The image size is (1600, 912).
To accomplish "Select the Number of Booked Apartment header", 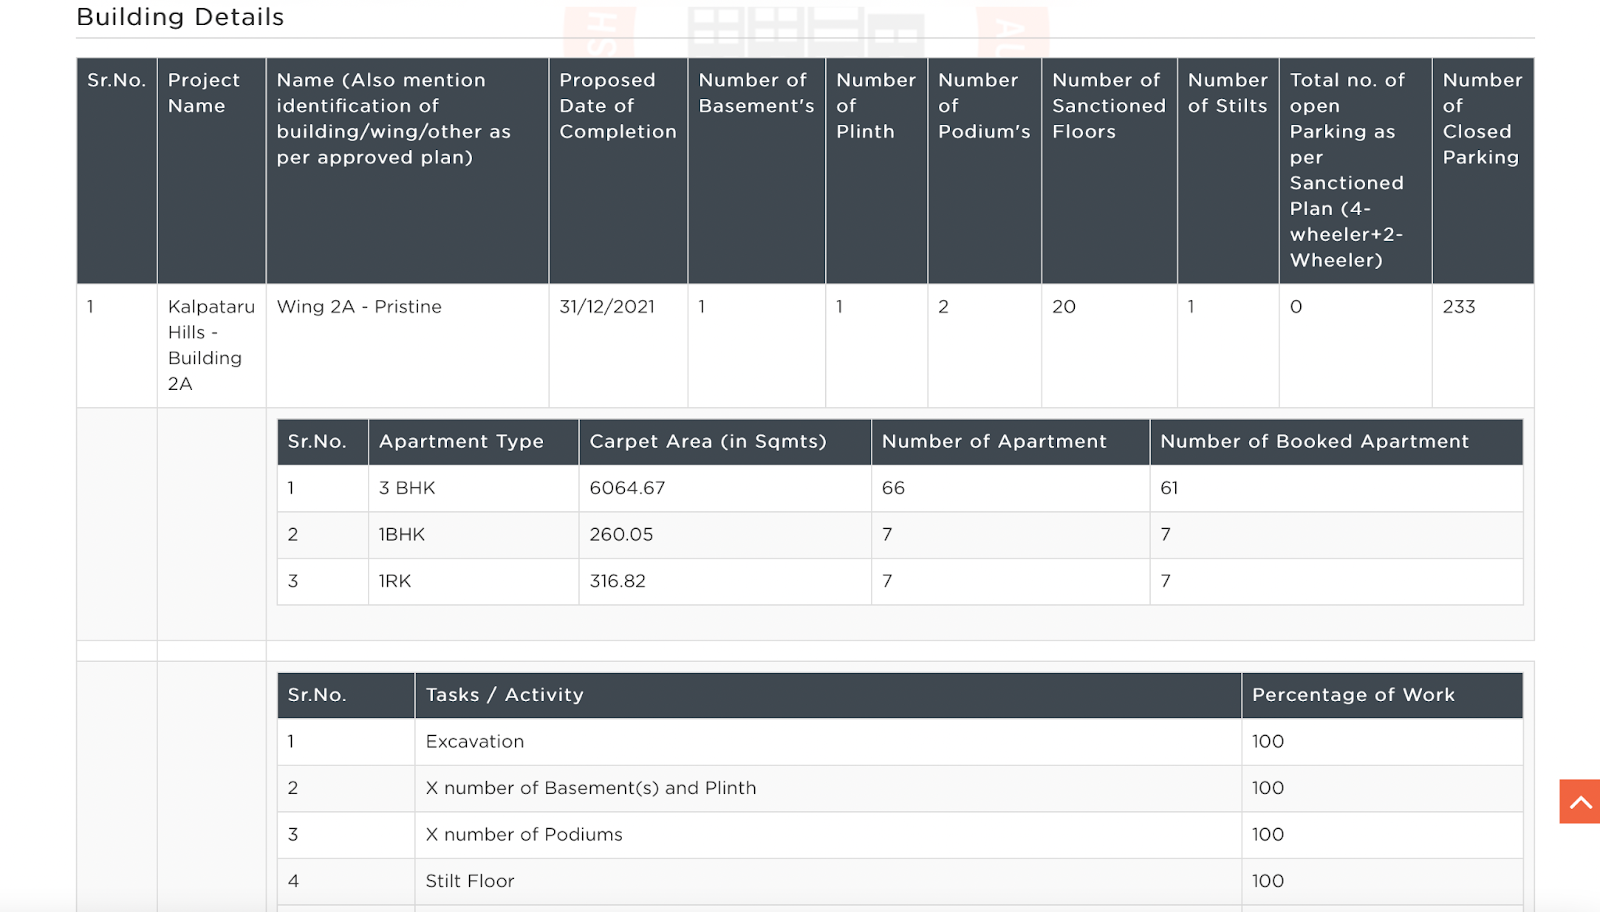I will point(1336,442).
